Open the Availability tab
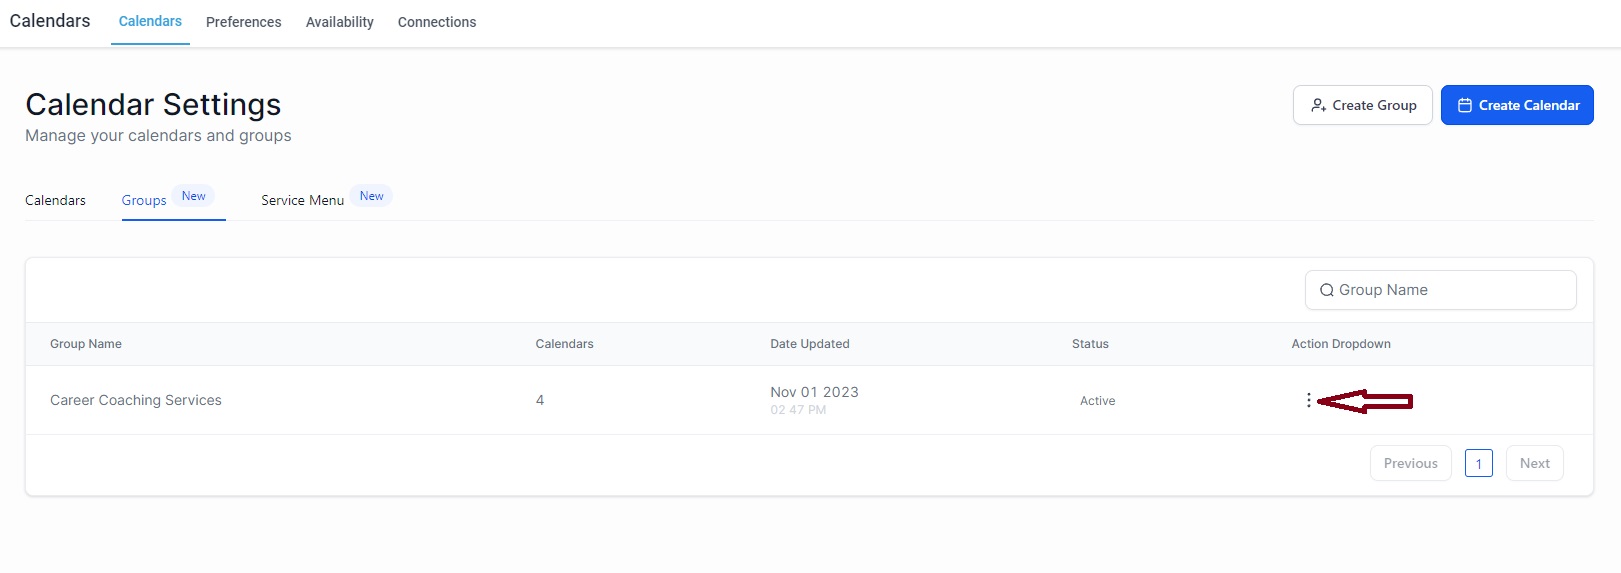Image resolution: width=1621 pixels, height=573 pixels. click(x=339, y=22)
